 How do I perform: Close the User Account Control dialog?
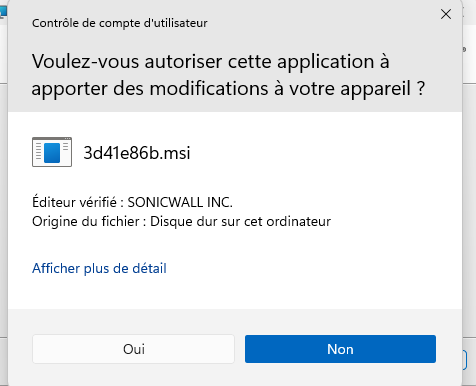pyautogui.click(x=446, y=14)
